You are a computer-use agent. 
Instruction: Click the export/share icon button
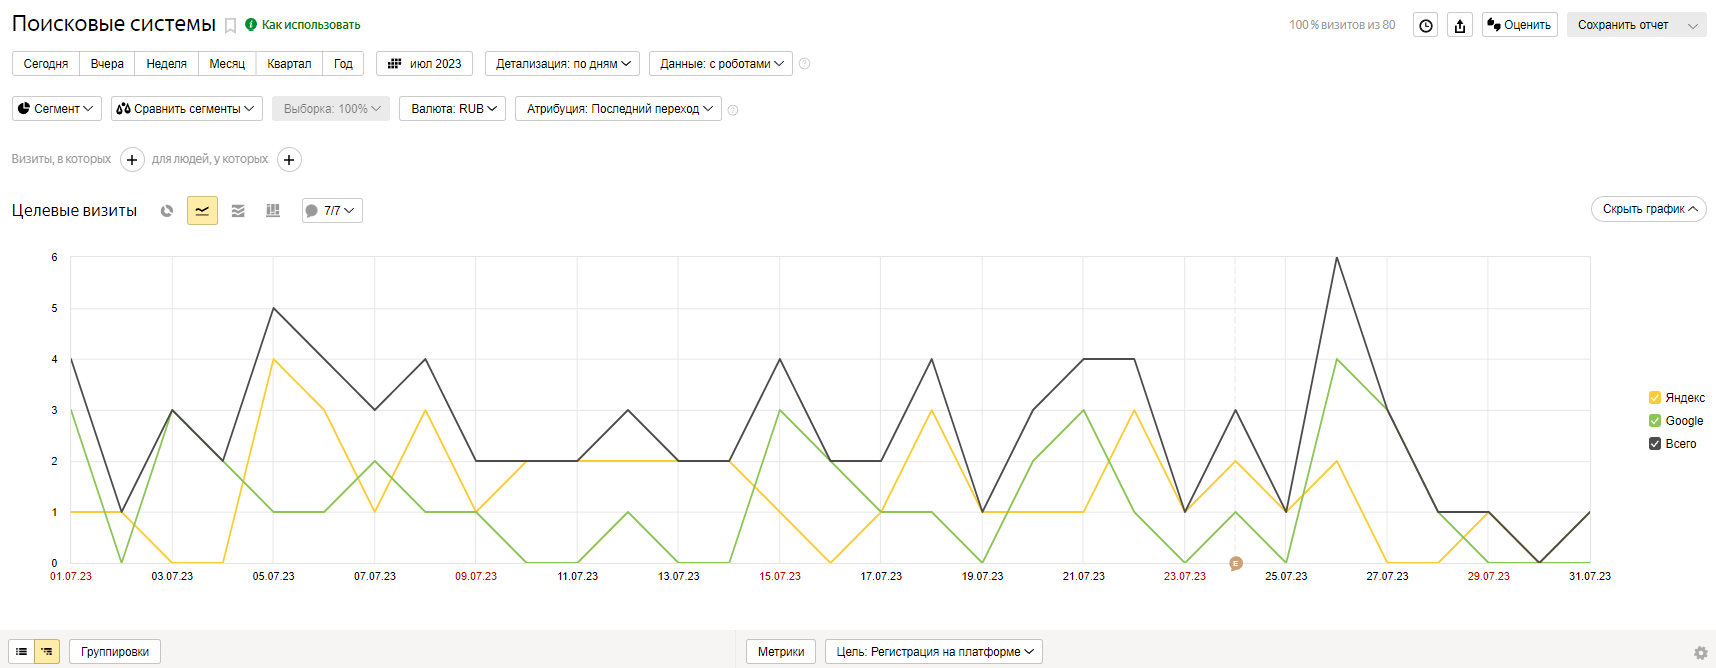pos(1460,26)
